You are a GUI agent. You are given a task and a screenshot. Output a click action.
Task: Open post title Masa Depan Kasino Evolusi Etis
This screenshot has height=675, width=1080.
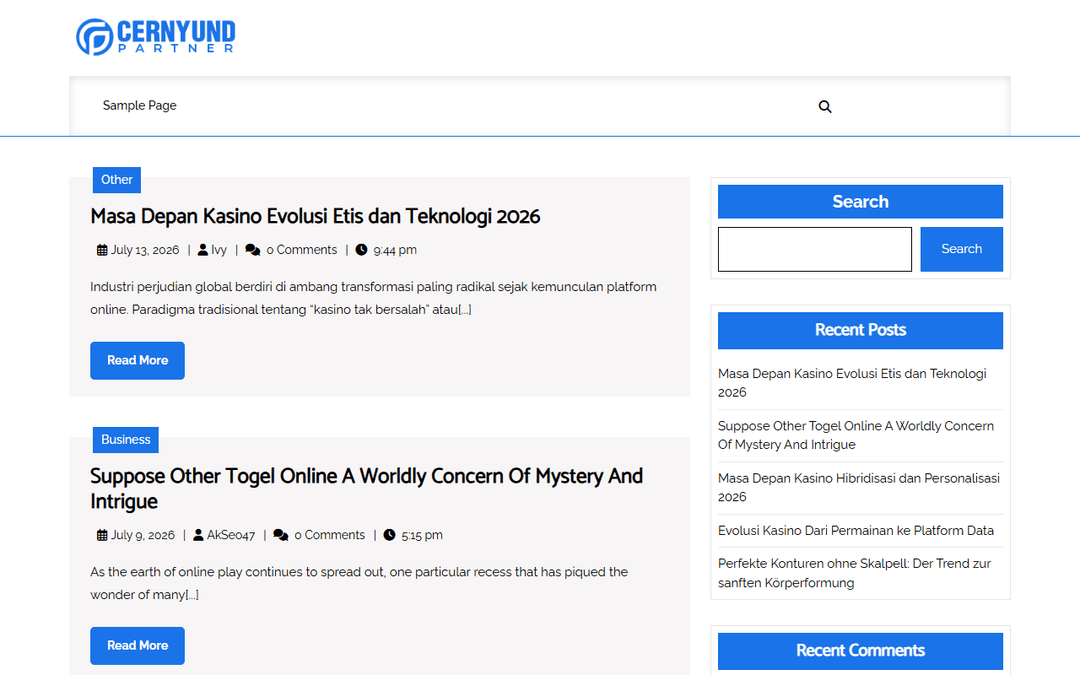point(315,216)
